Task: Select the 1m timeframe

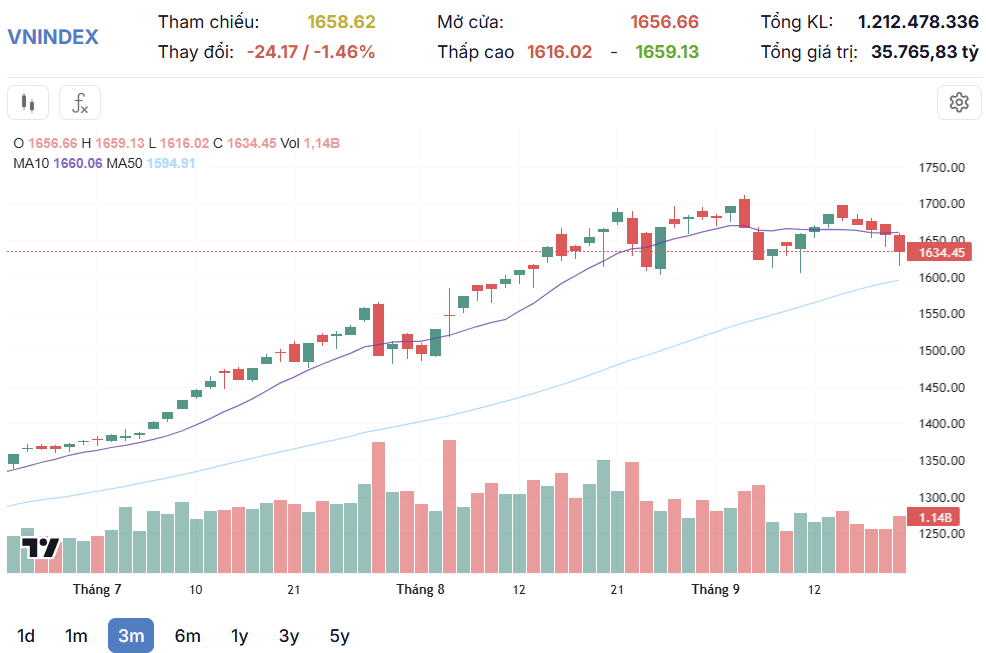Action: click(76, 636)
